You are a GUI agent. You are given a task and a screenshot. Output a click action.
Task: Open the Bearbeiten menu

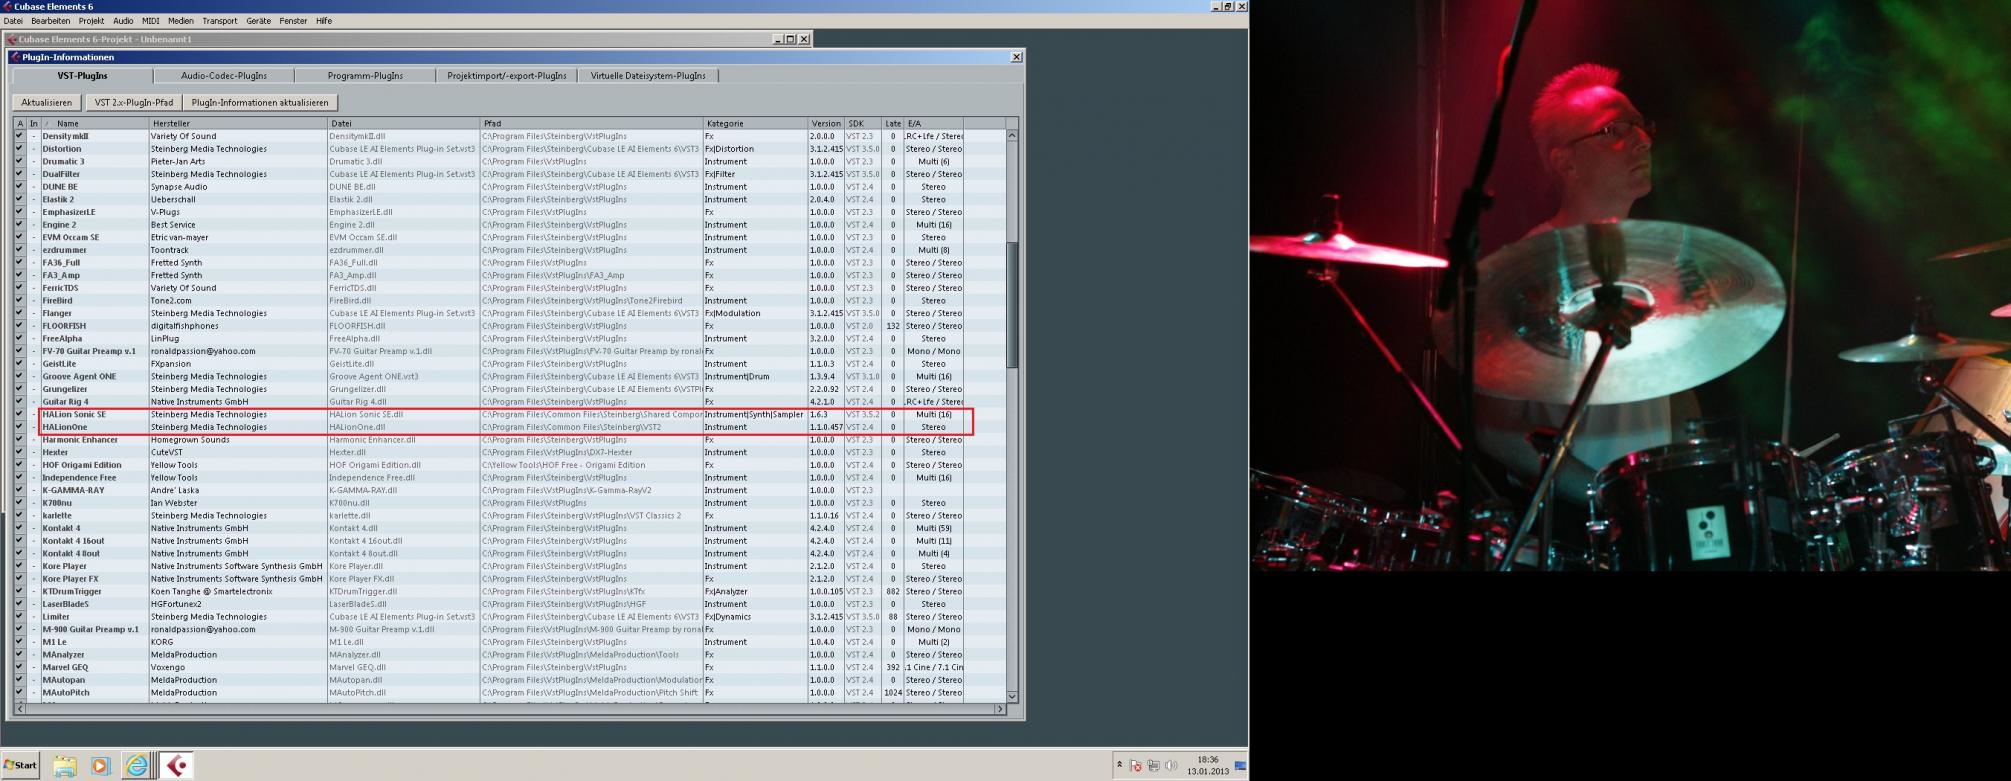coord(51,21)
